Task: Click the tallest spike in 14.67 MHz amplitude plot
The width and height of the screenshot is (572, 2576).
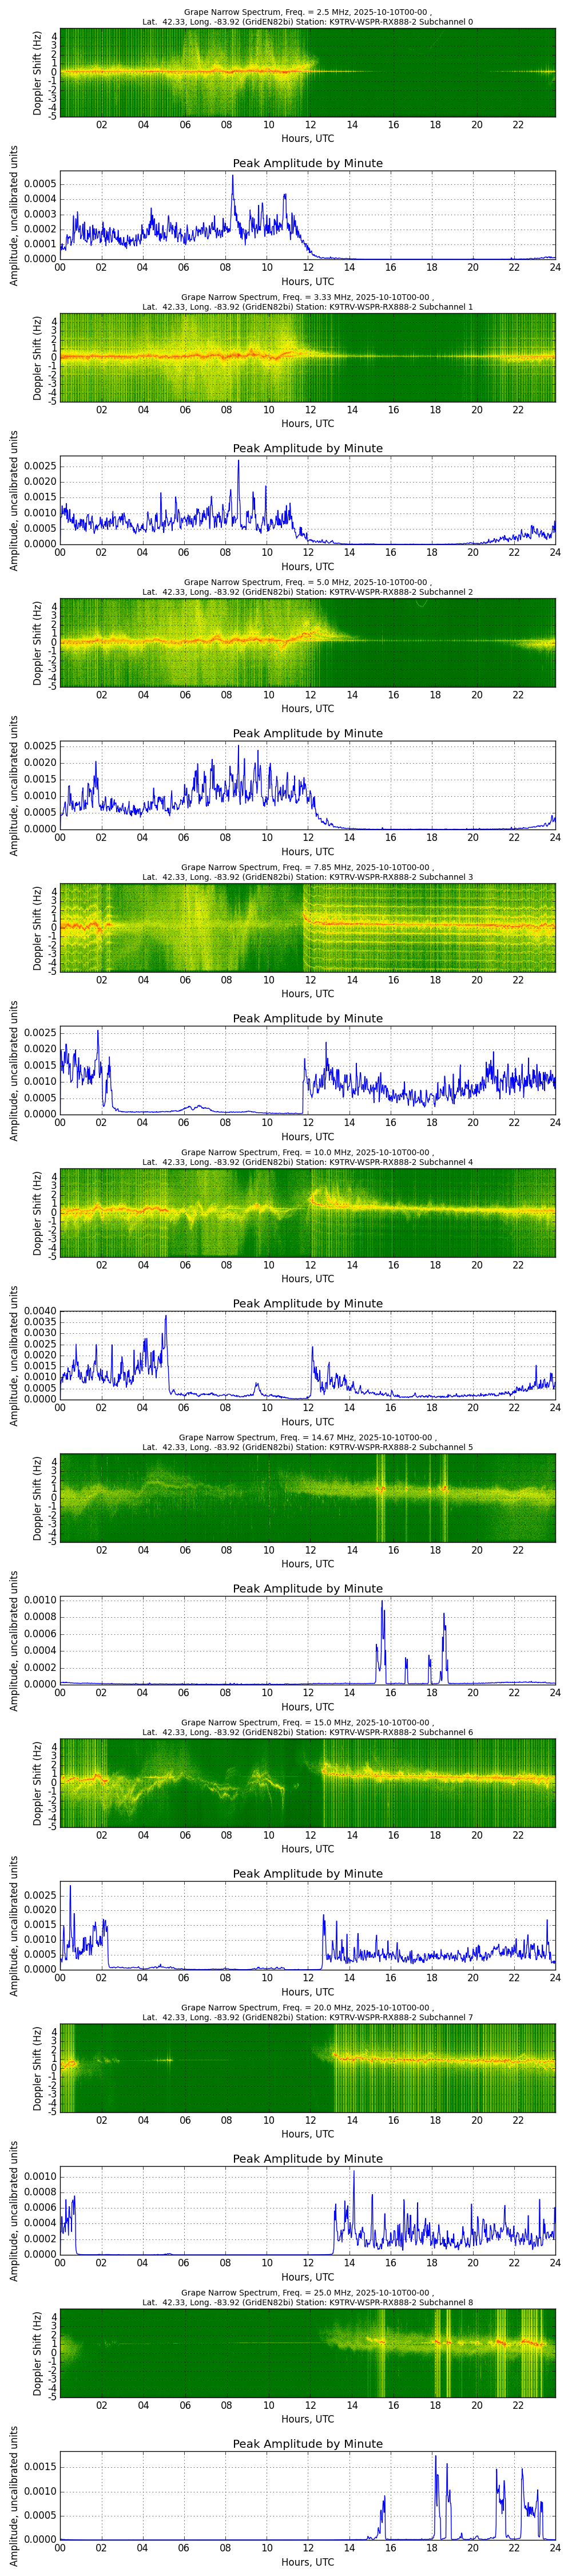Action: pyautogui.click(x=382, y=1602)
